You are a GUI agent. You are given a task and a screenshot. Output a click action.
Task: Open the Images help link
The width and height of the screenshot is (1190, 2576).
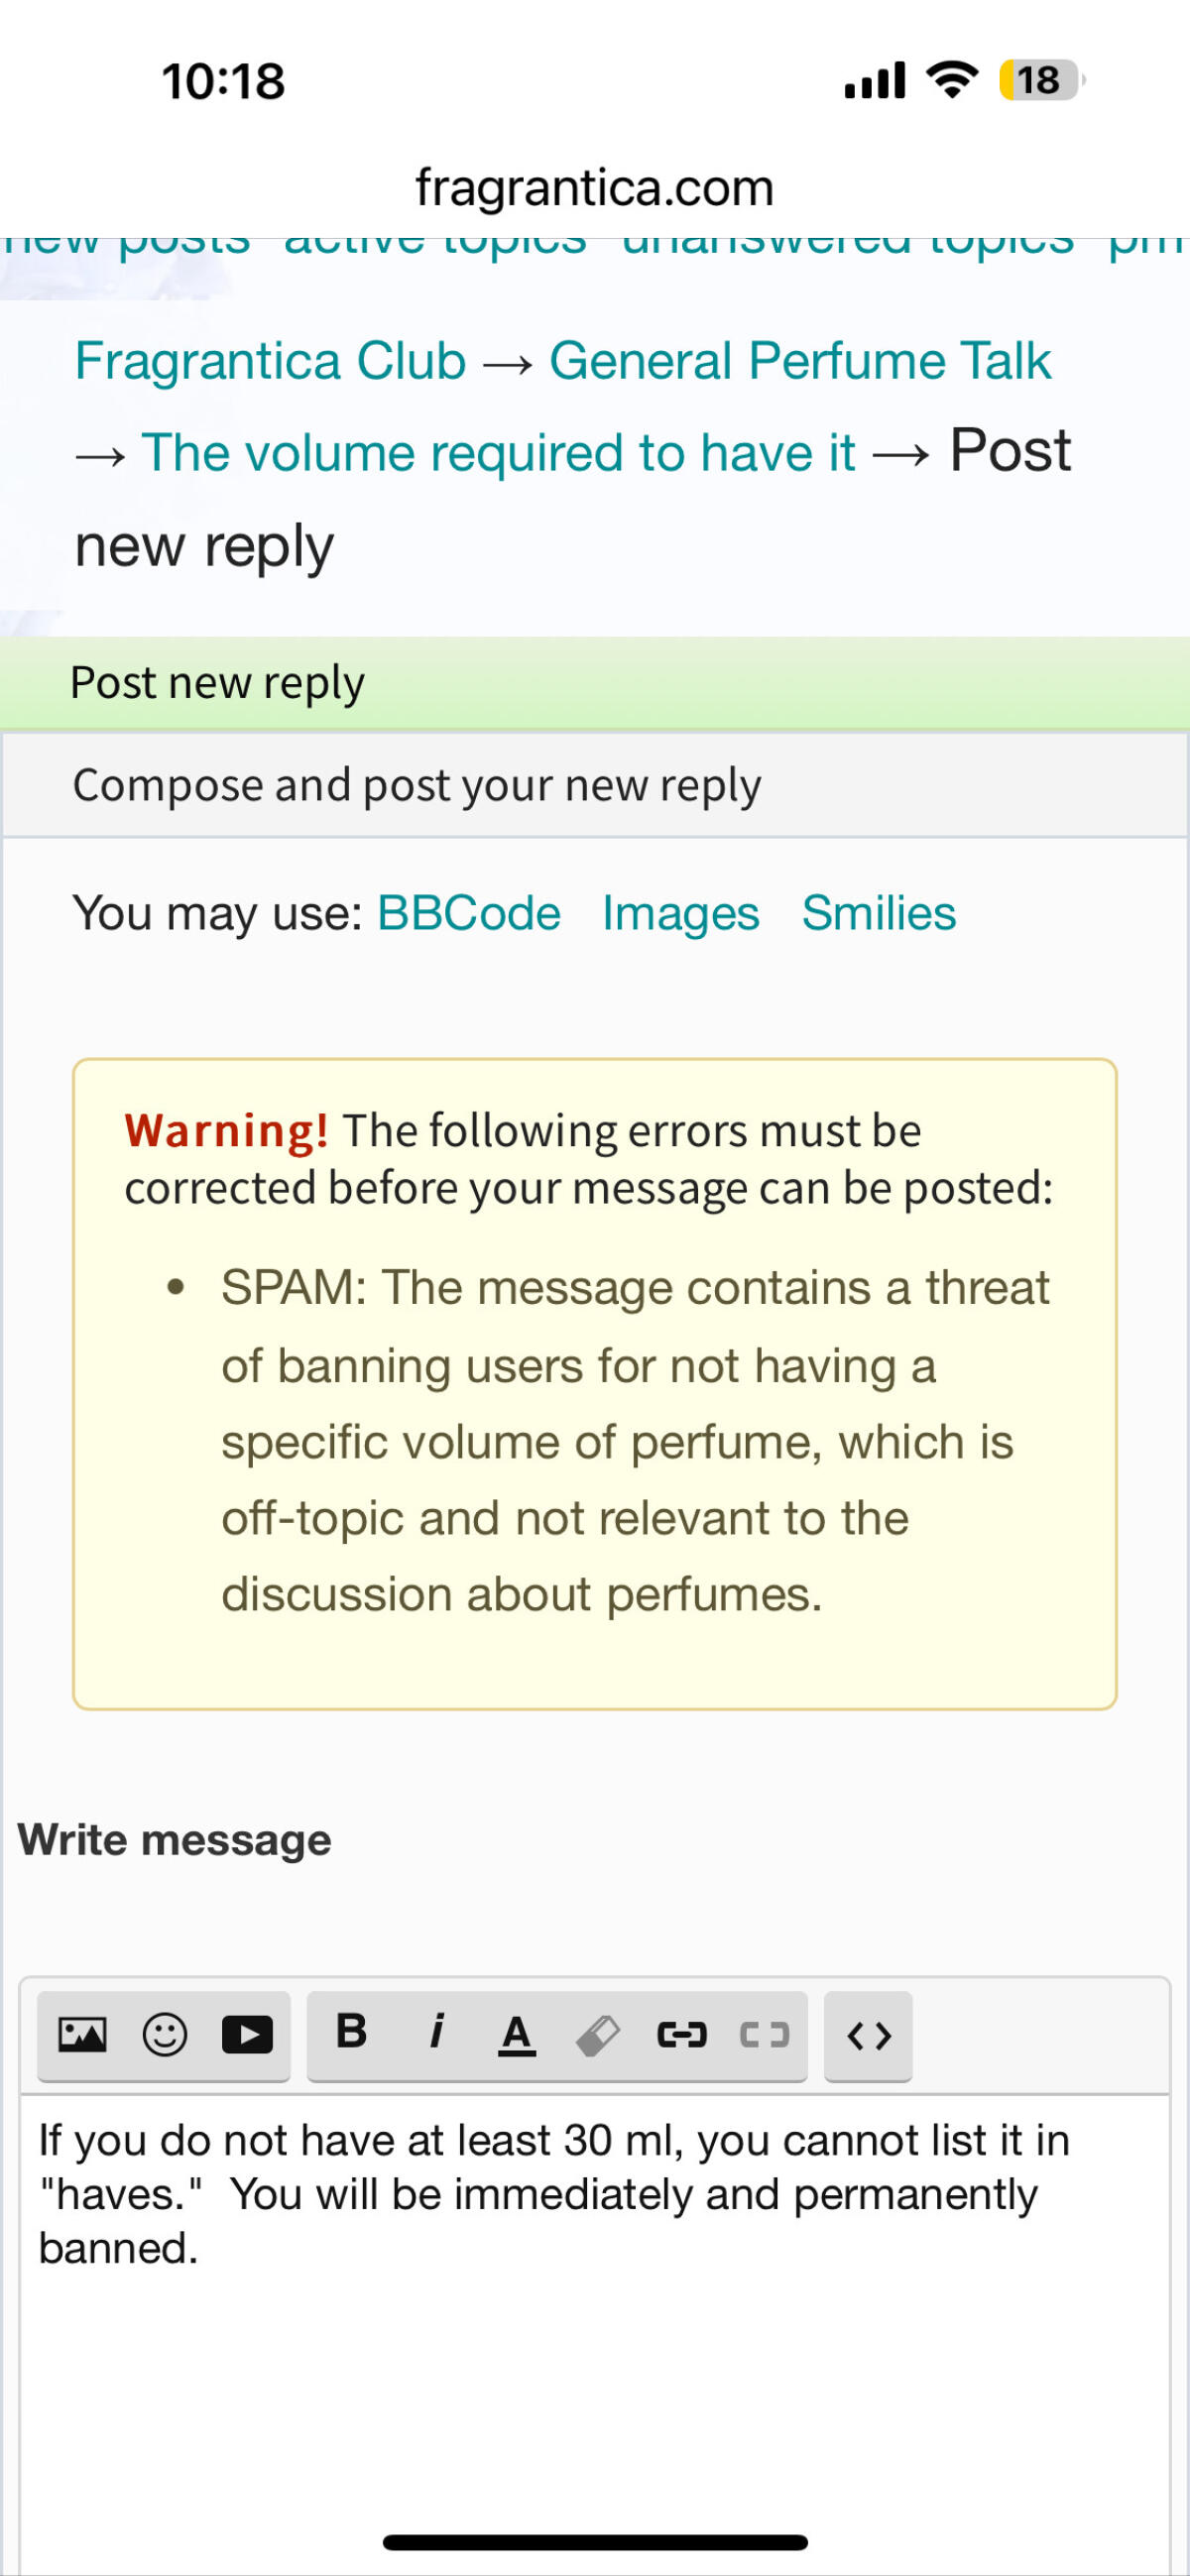coord(681,913)
